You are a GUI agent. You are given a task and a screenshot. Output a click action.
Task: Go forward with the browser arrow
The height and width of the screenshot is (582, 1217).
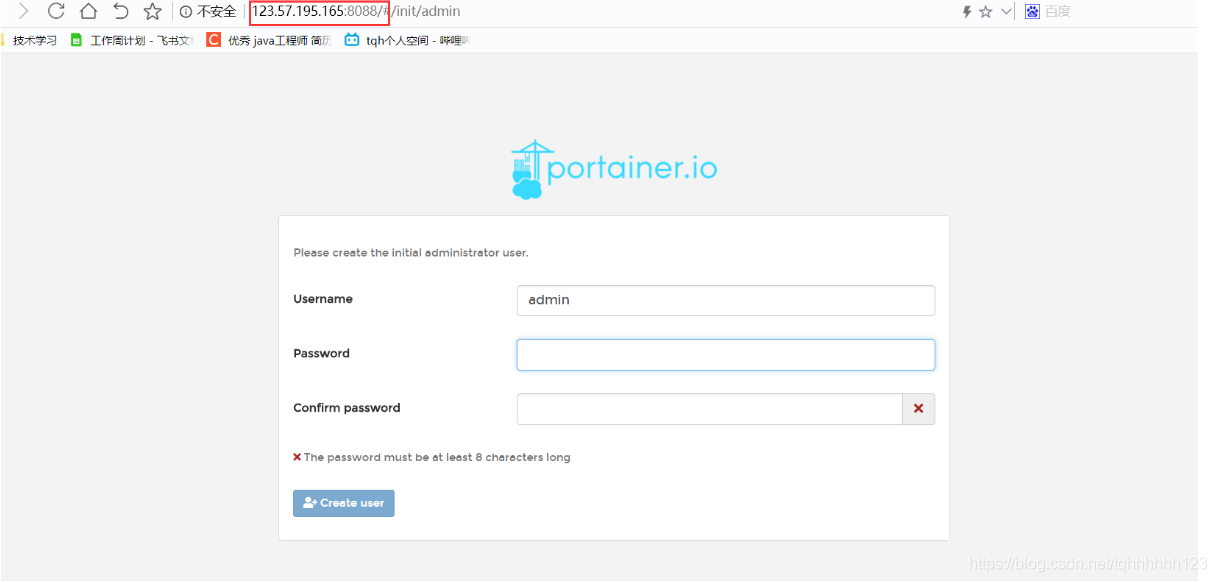click(24, 12)
